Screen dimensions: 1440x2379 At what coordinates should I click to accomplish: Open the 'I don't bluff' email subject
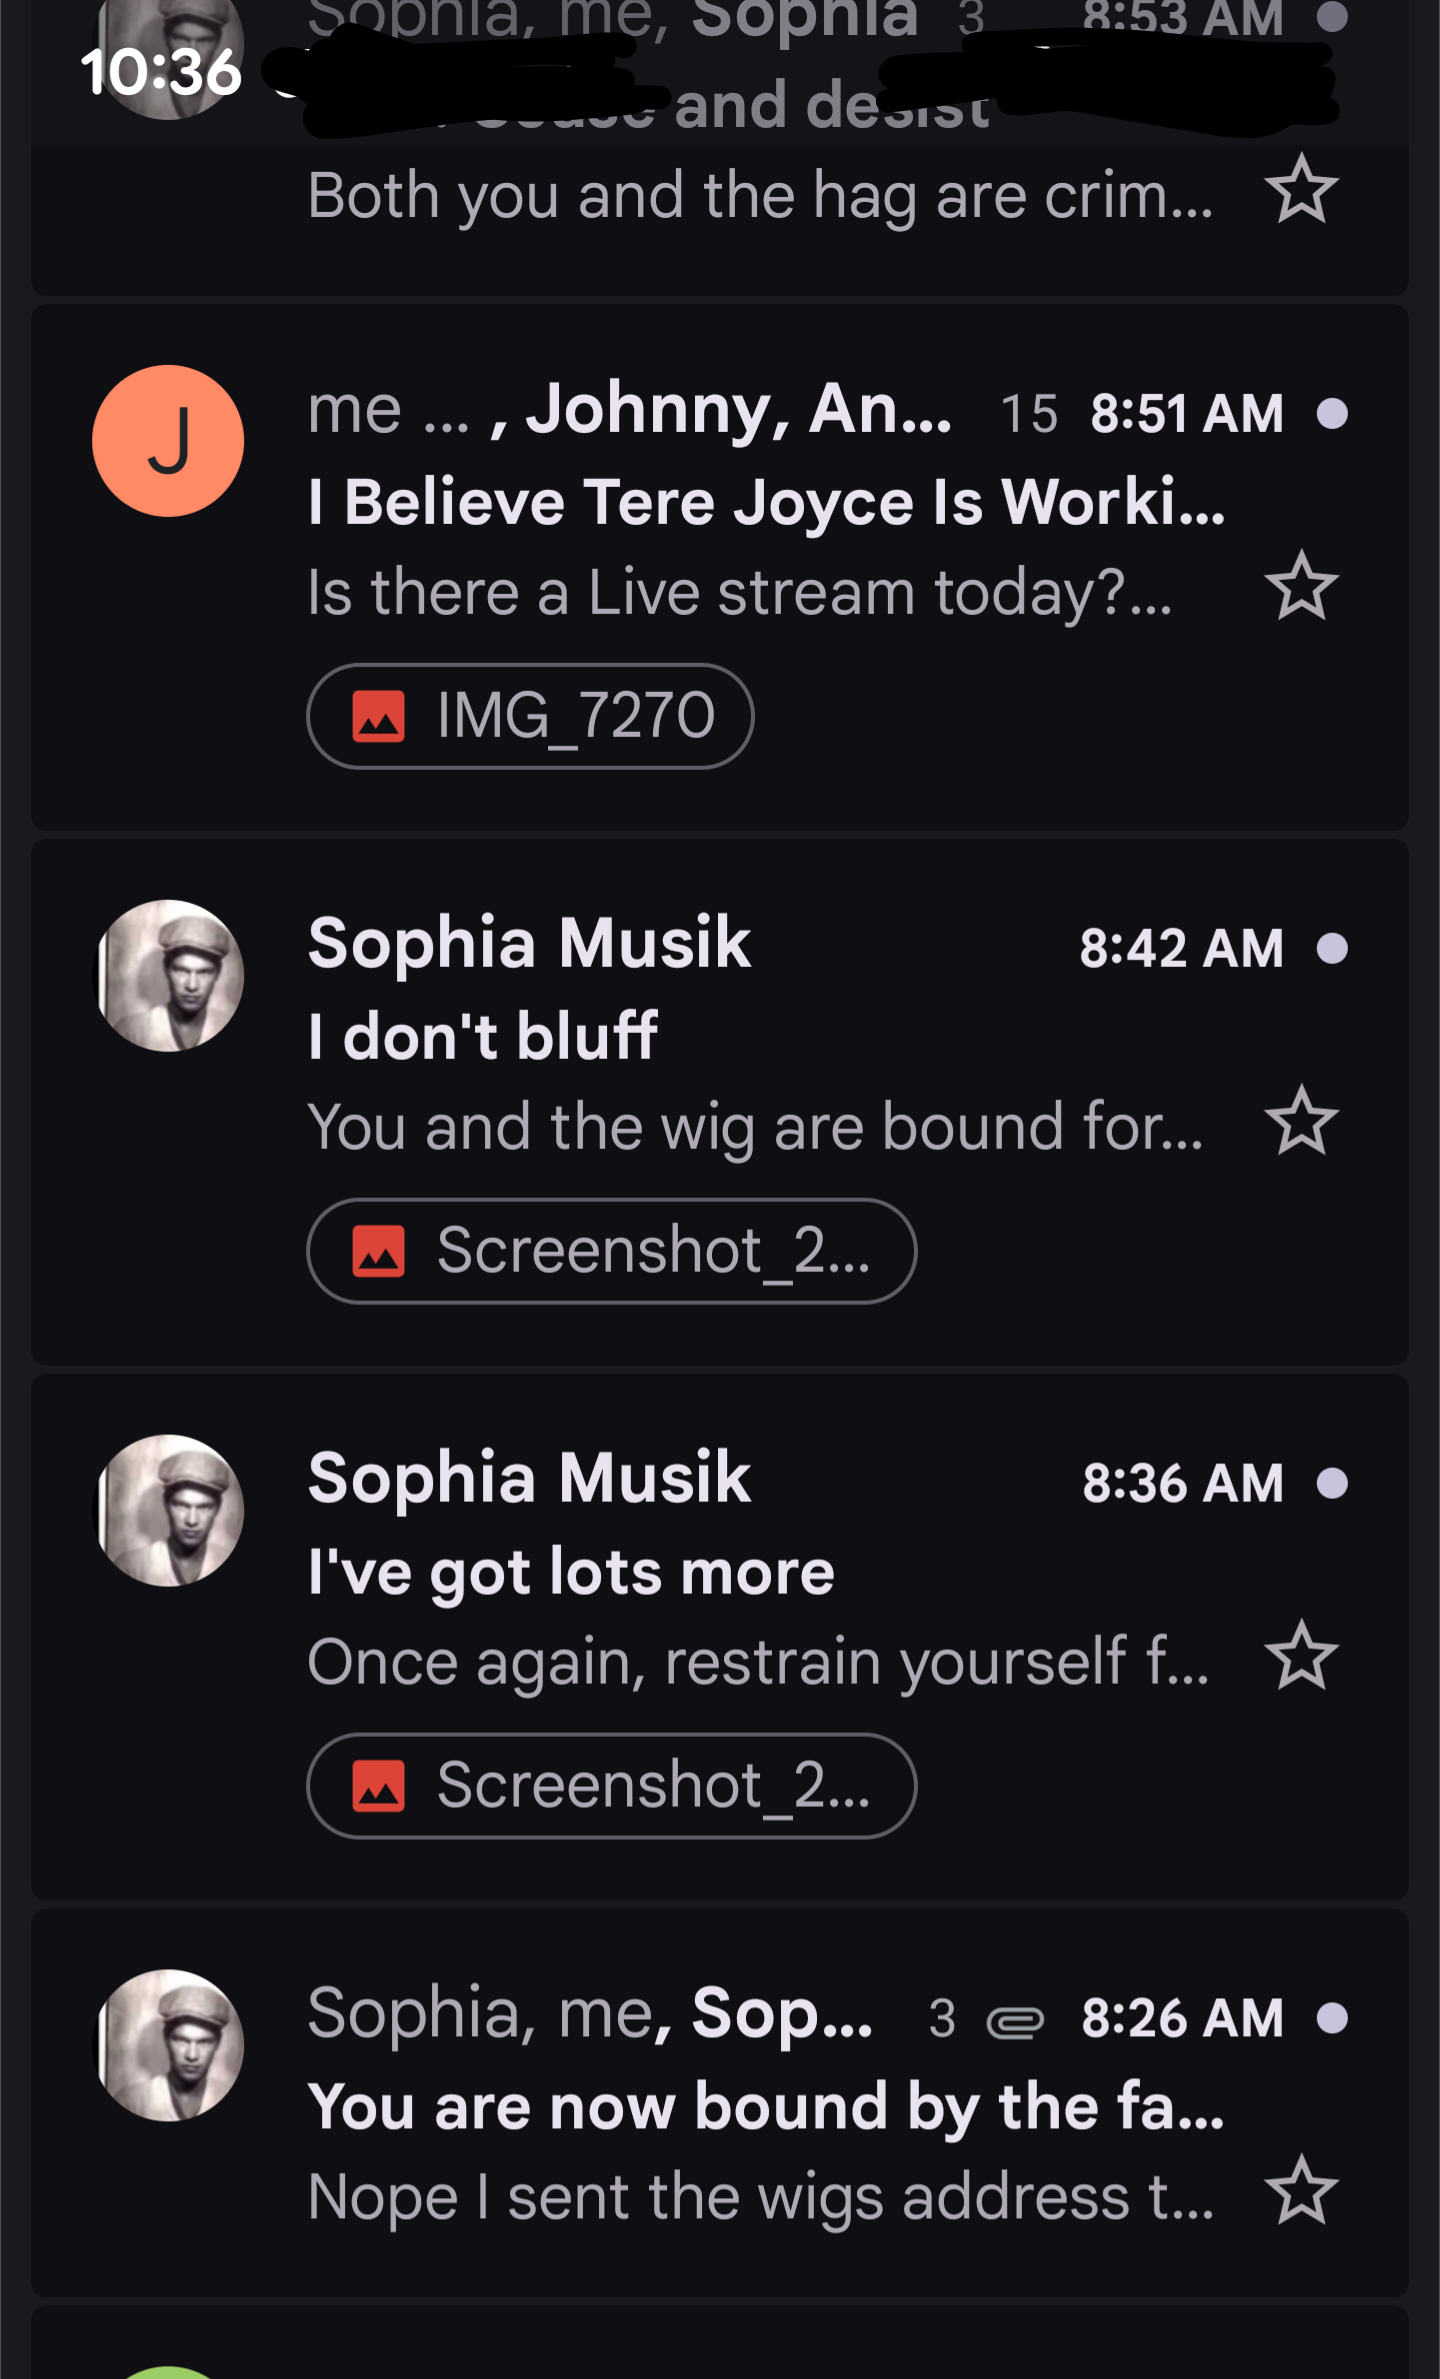(x=483, y=1036)
